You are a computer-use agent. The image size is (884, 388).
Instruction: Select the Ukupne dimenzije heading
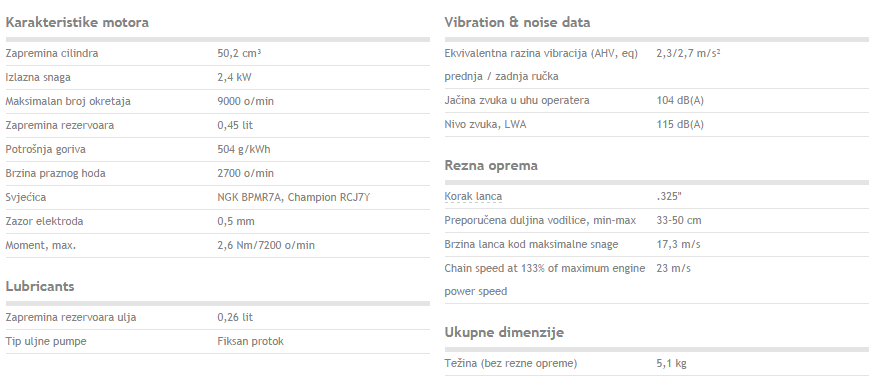pyautogui.click(x=504, y=332)
